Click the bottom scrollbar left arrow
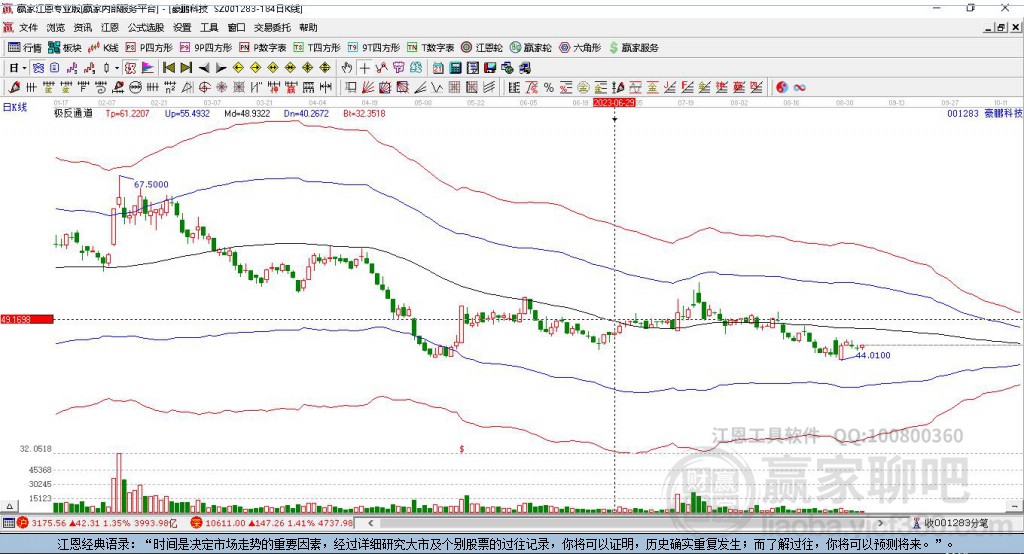 tap(370, 523)
